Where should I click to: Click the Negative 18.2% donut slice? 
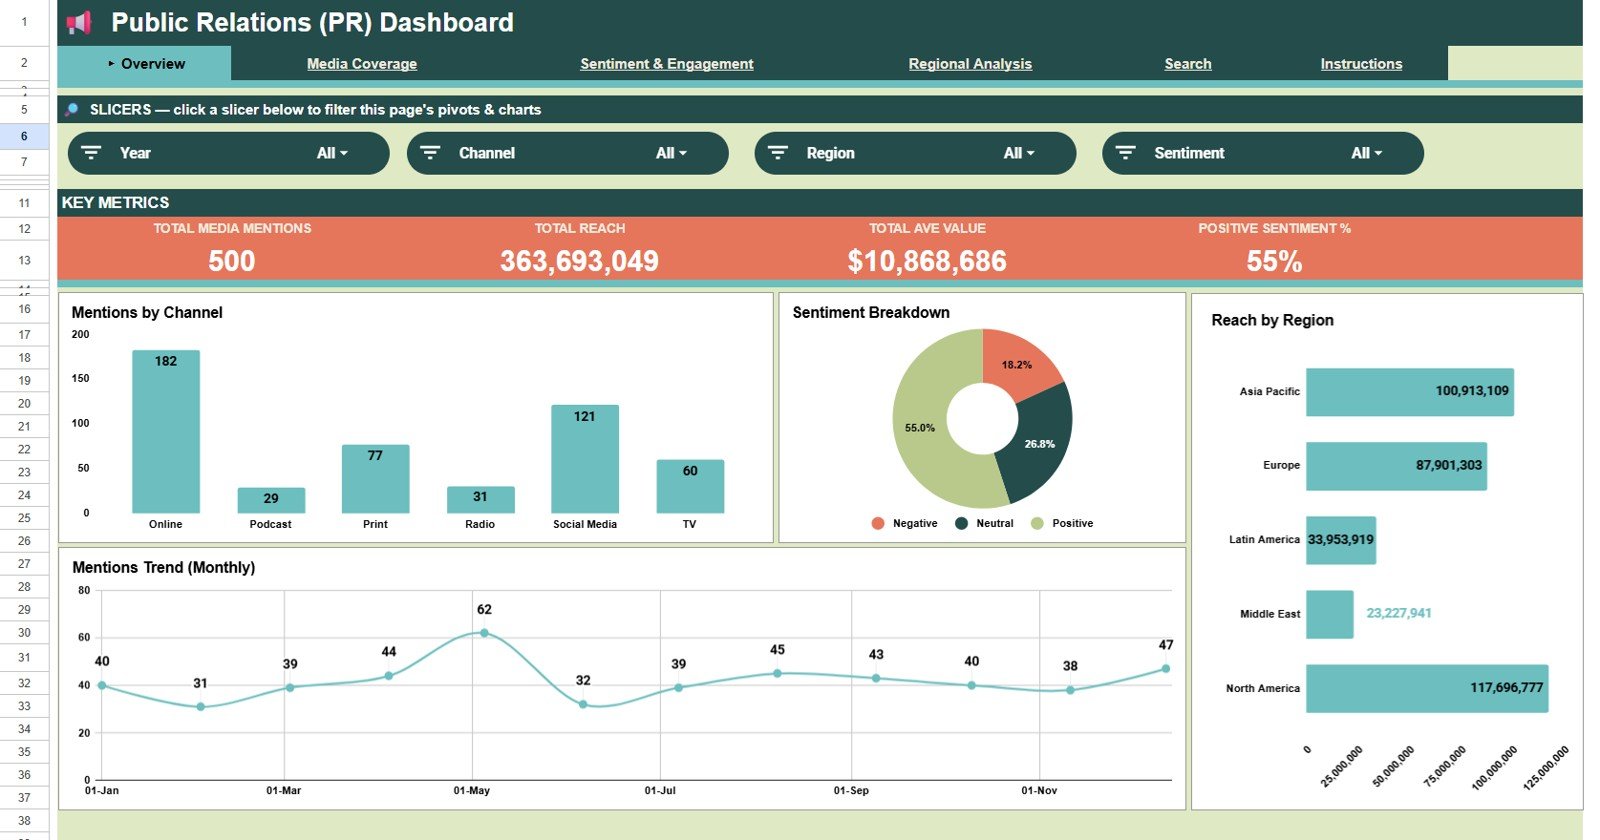click(1017, 363)
